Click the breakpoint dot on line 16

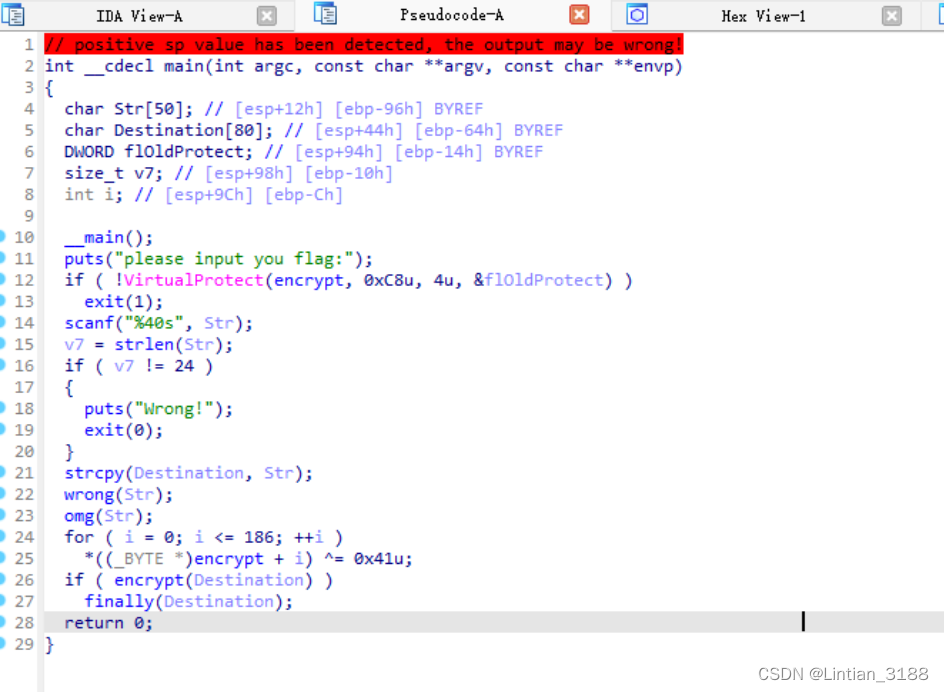(2, 365)
